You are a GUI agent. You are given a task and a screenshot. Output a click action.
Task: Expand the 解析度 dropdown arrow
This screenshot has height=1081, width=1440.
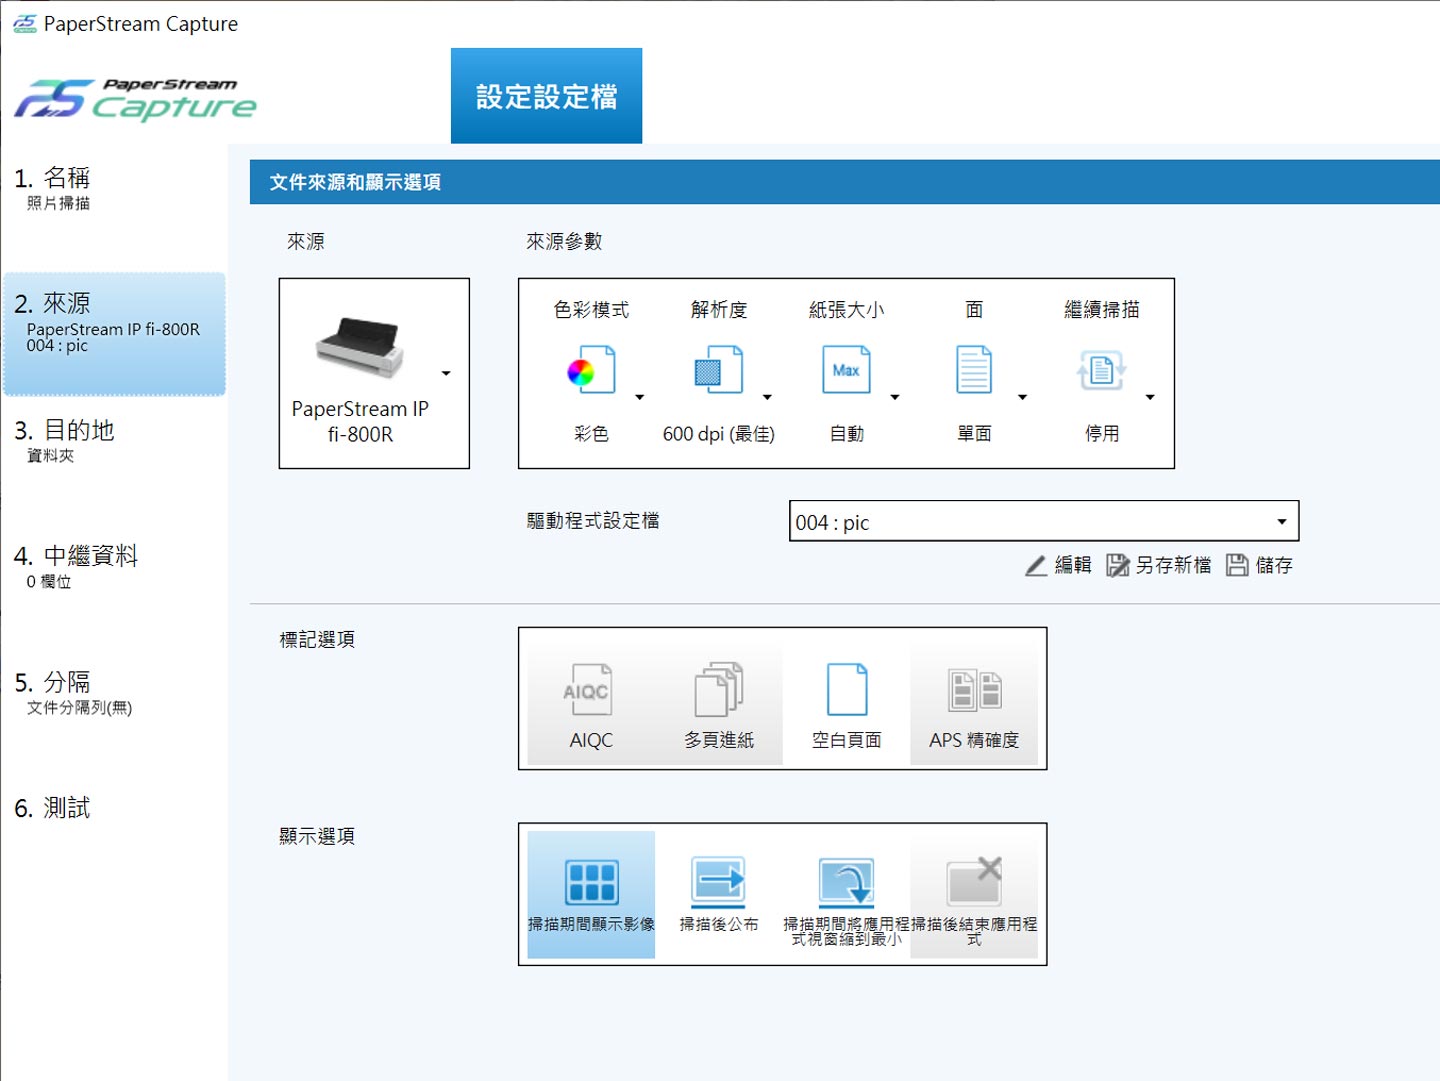(767, 398)
